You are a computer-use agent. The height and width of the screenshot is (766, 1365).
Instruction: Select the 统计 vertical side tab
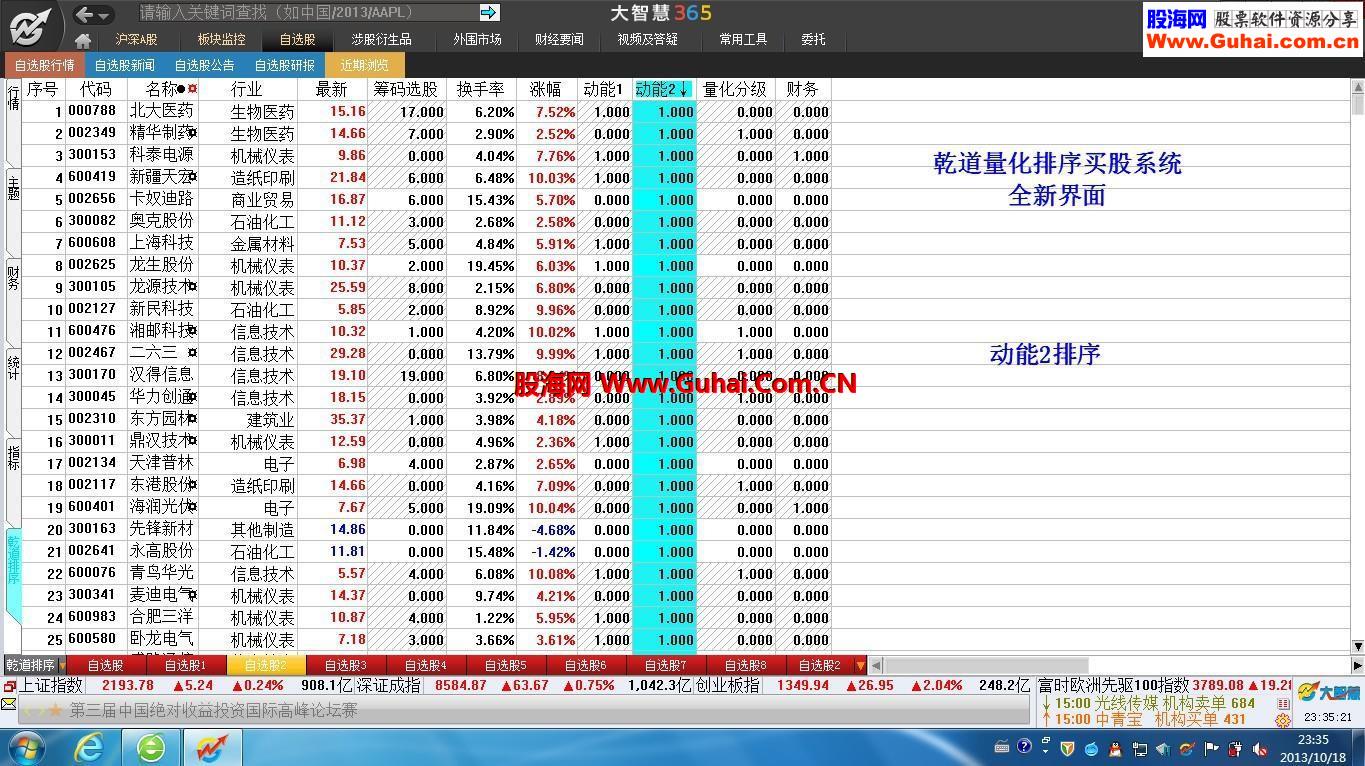tap(13, 367)
